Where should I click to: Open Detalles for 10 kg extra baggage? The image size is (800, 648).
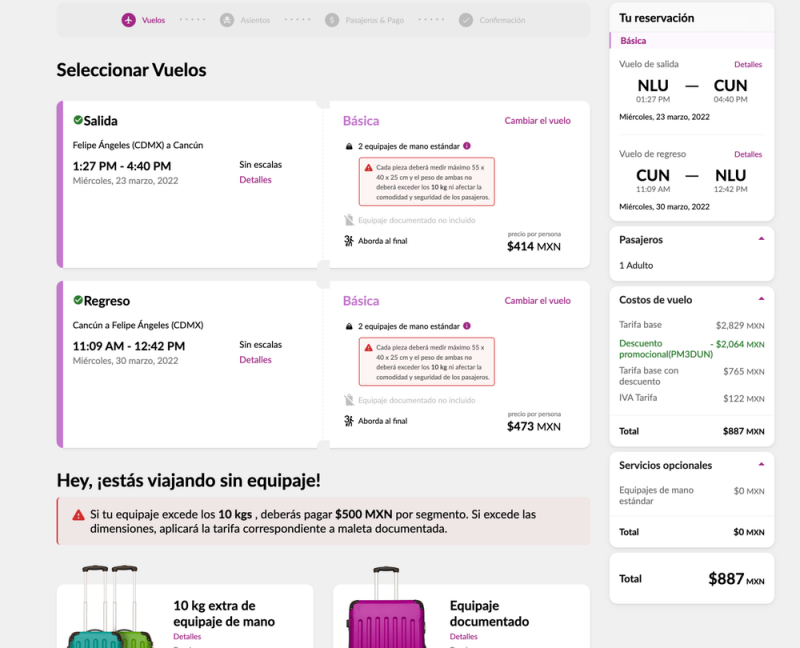coord(187,636)
